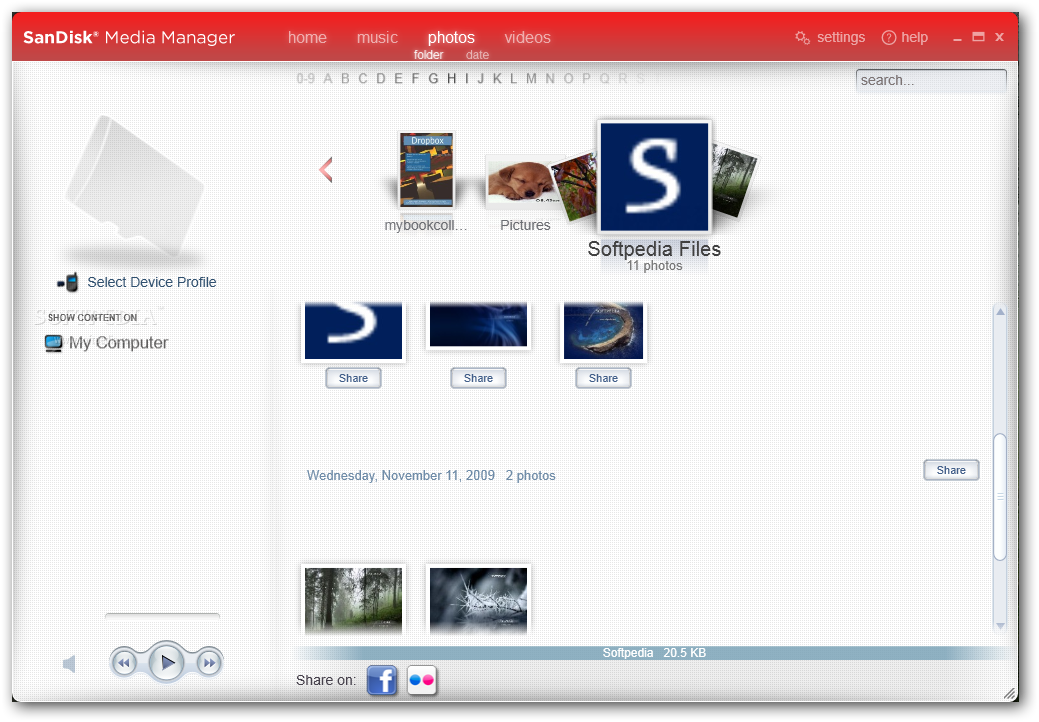Jump to letter A in index
Viewport: 1039px width, 722px height.
point(327,79)
